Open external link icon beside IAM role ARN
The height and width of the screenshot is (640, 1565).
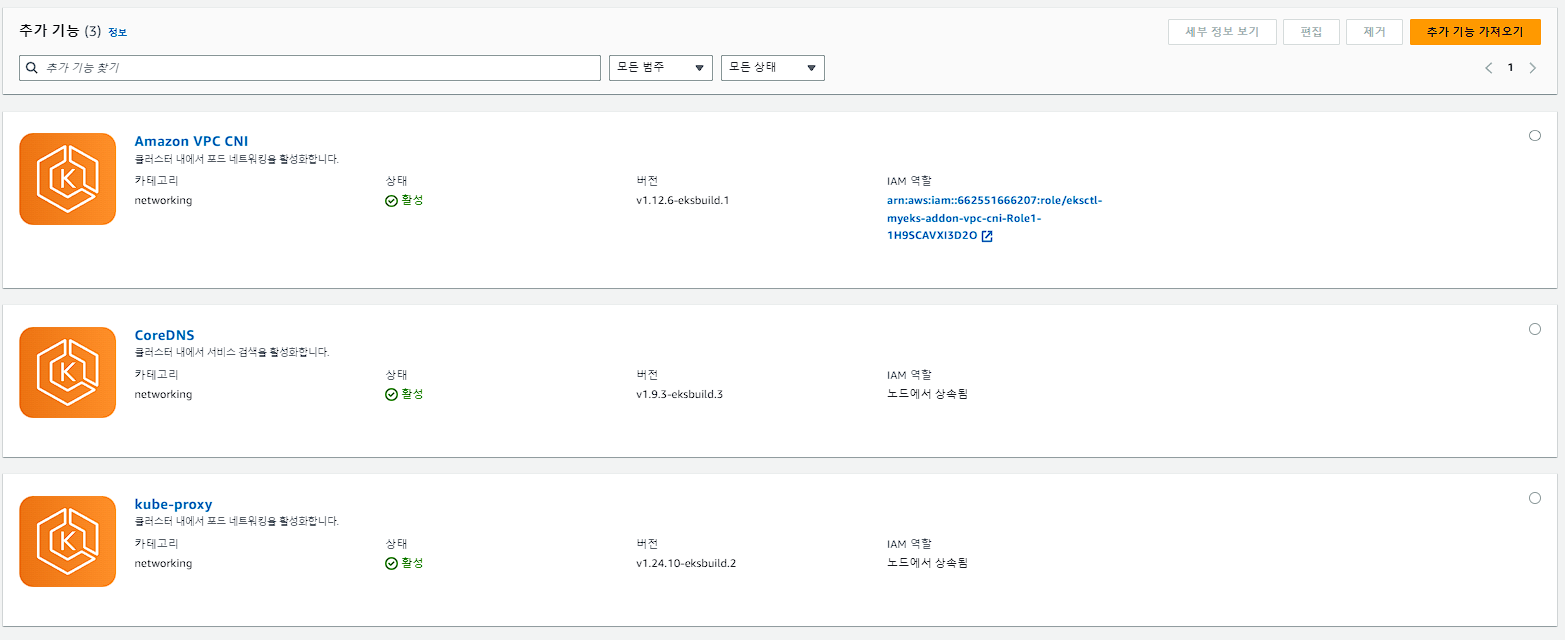987,236
